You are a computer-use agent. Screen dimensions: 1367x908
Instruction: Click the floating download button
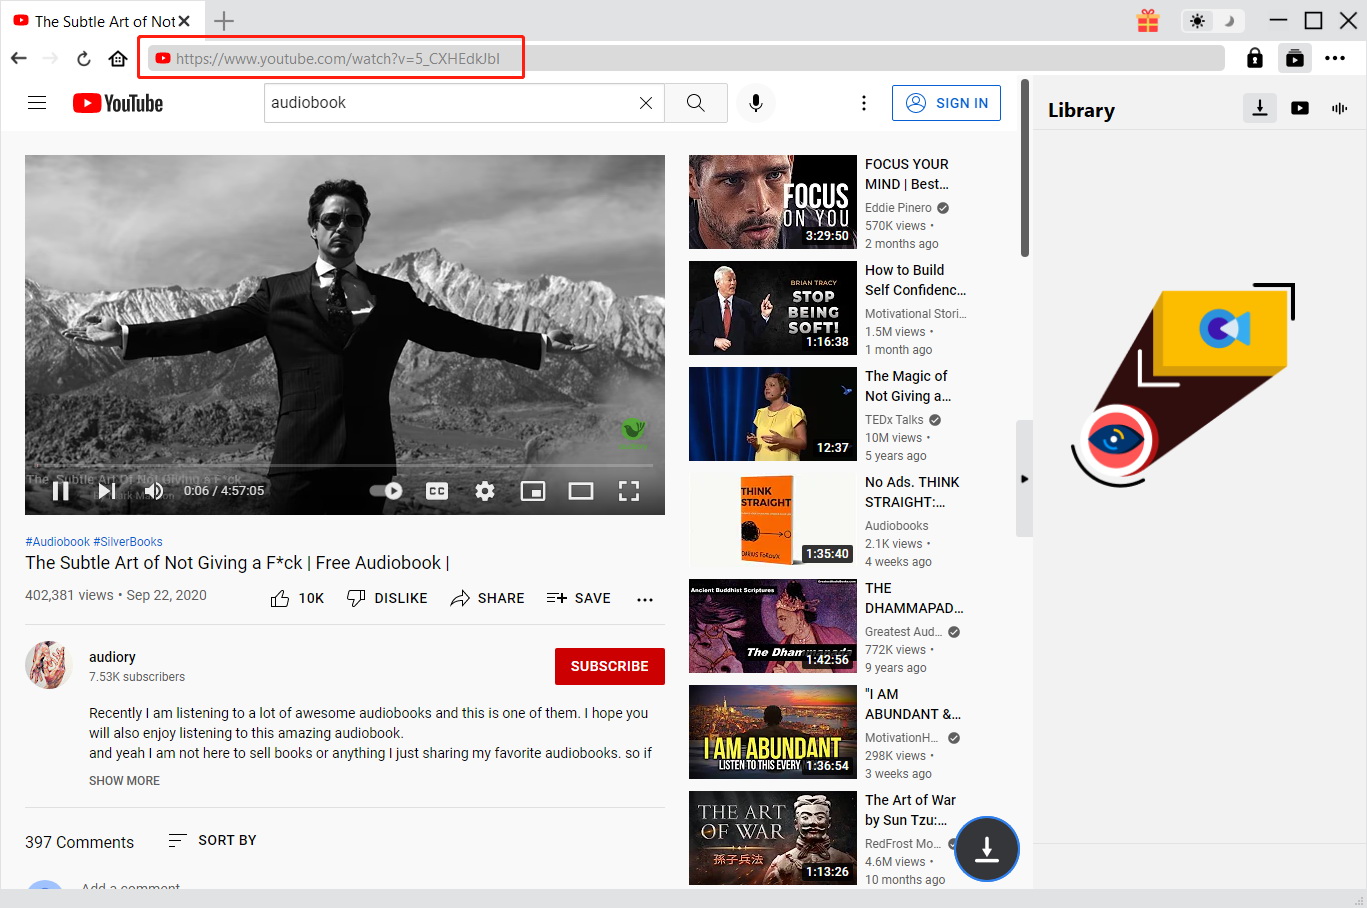(x=987, y=849)
